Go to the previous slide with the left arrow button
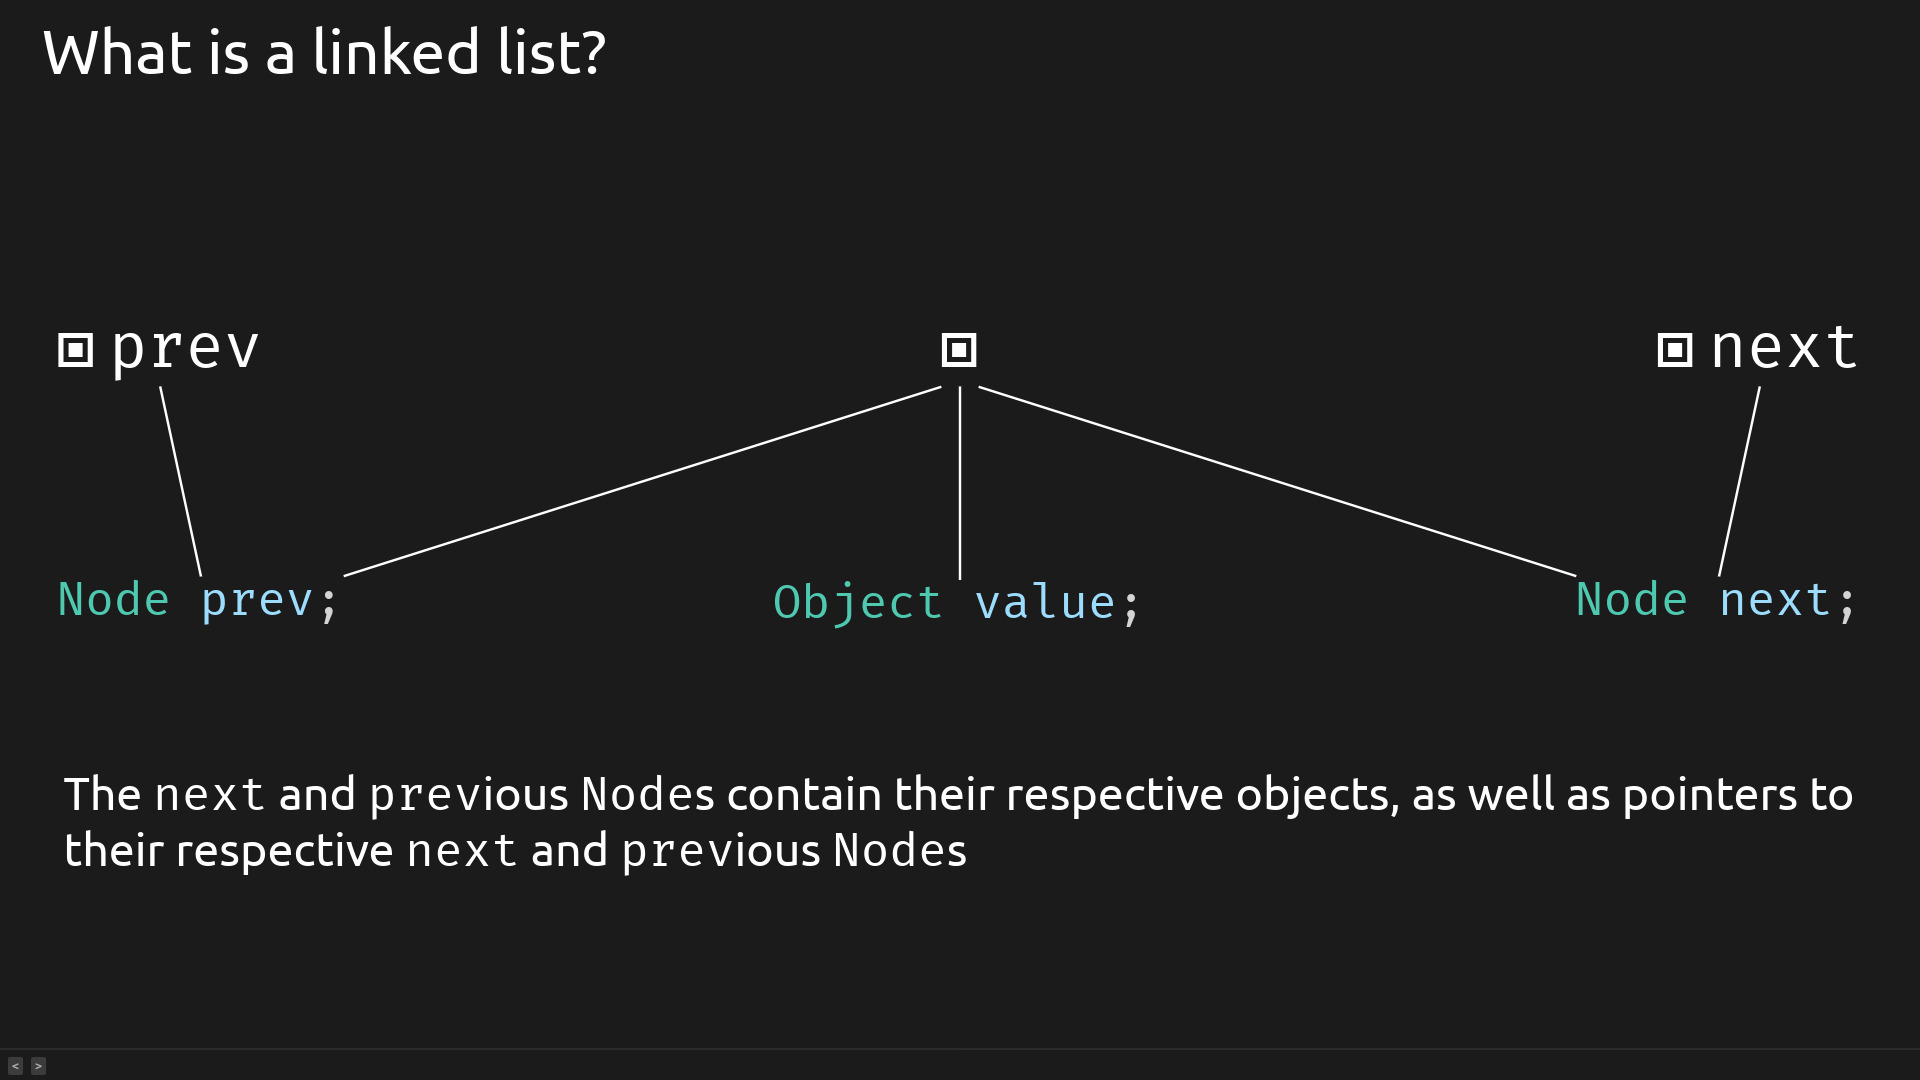Screen dimensions: 1920x1080 click(15, 1066)
